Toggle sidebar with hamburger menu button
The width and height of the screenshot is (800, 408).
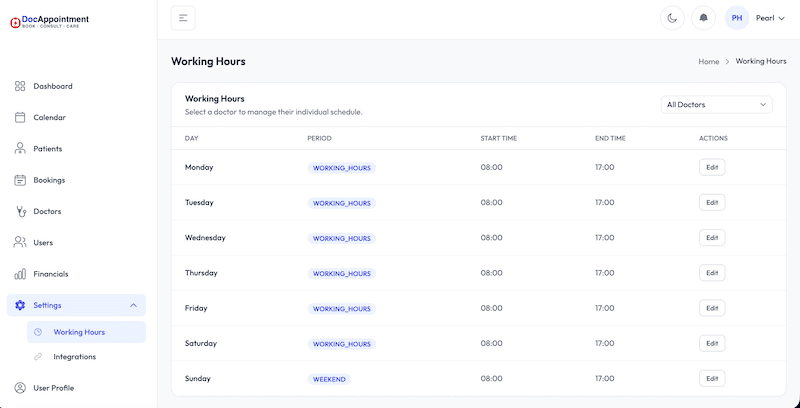click(183, 18)
